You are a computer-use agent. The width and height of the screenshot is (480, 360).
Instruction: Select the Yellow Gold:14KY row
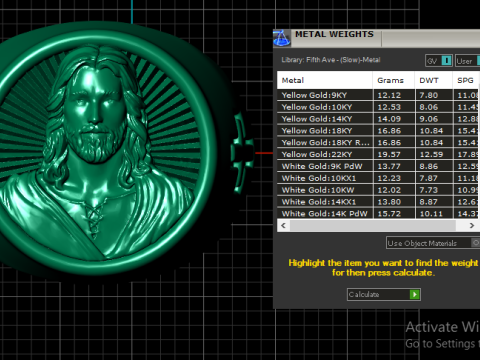point(378,119)
